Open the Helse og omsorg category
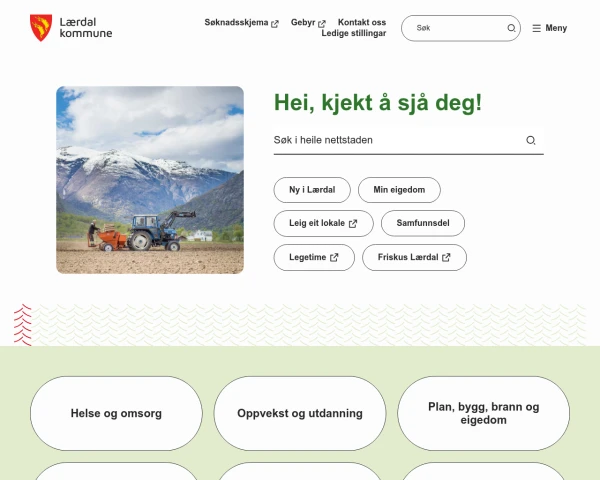Image resolution: width=600 pixels, height=480 pixels. pos(116,413)
